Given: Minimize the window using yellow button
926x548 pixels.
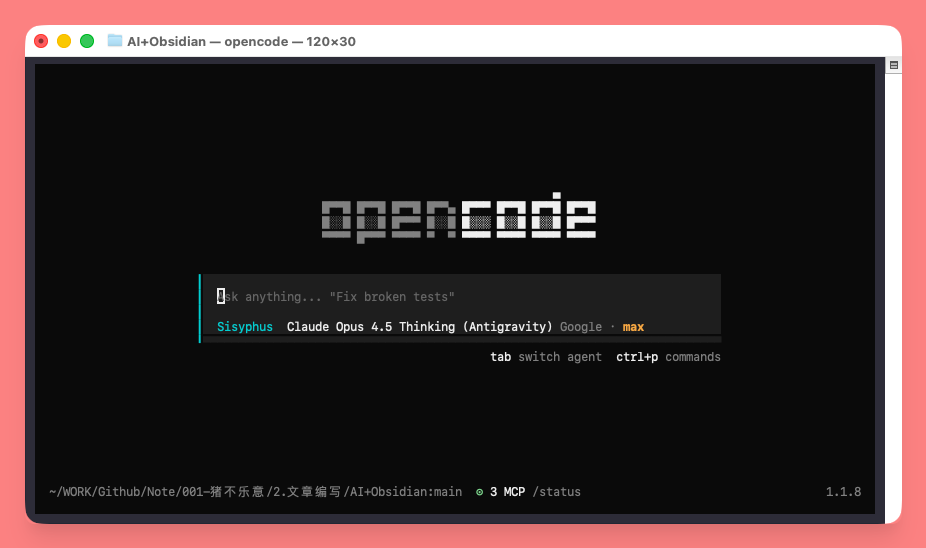Looking at the screenshot, I should click(64, 41).
